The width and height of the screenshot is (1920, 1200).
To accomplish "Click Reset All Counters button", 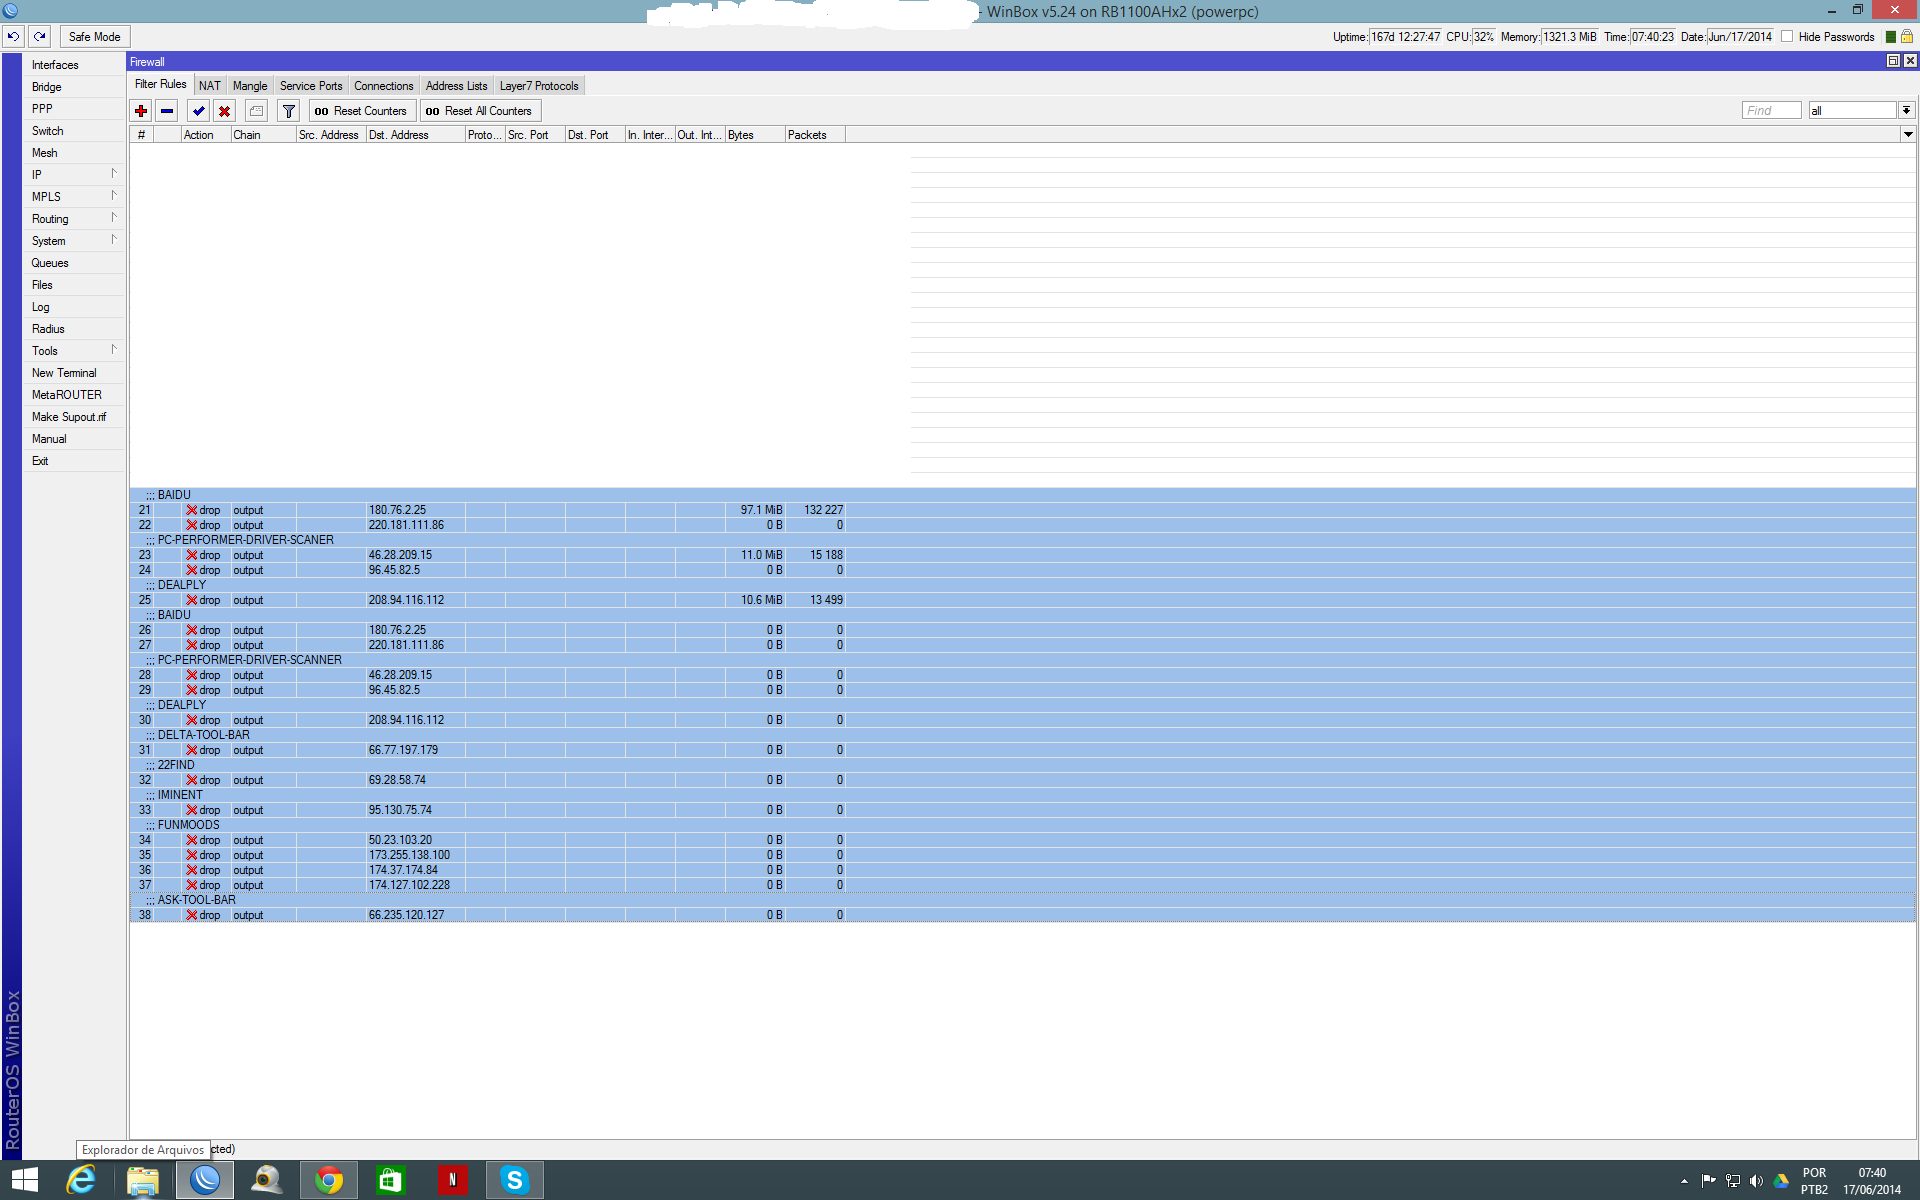I will [479, 111].
